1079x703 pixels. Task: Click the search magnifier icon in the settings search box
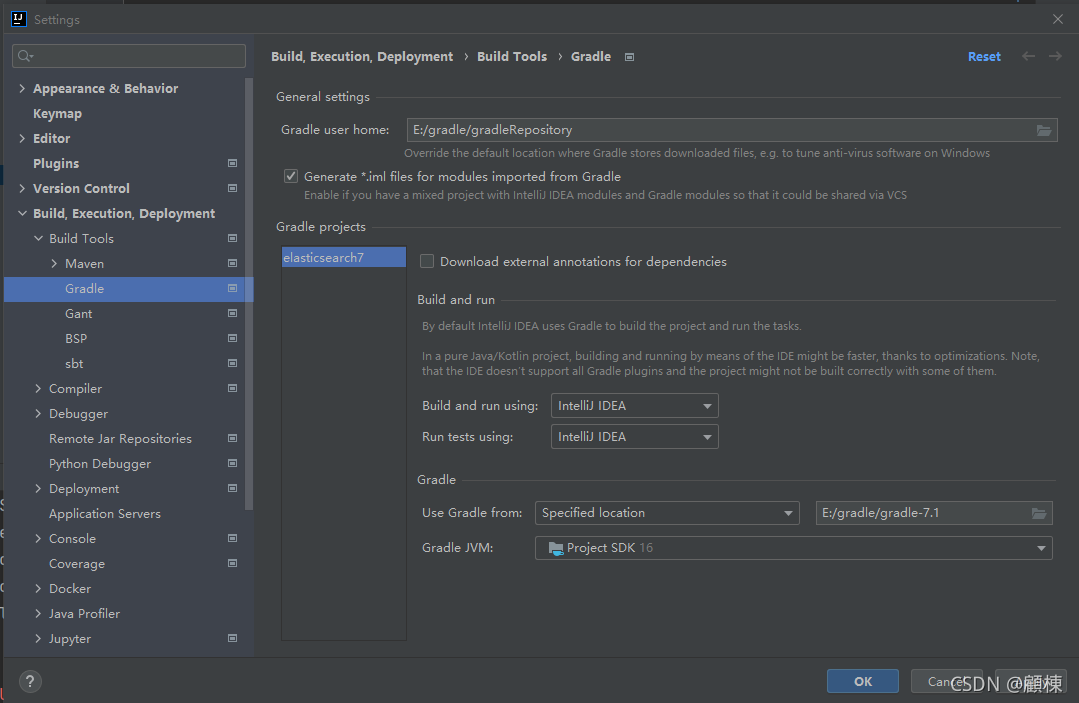25,56
